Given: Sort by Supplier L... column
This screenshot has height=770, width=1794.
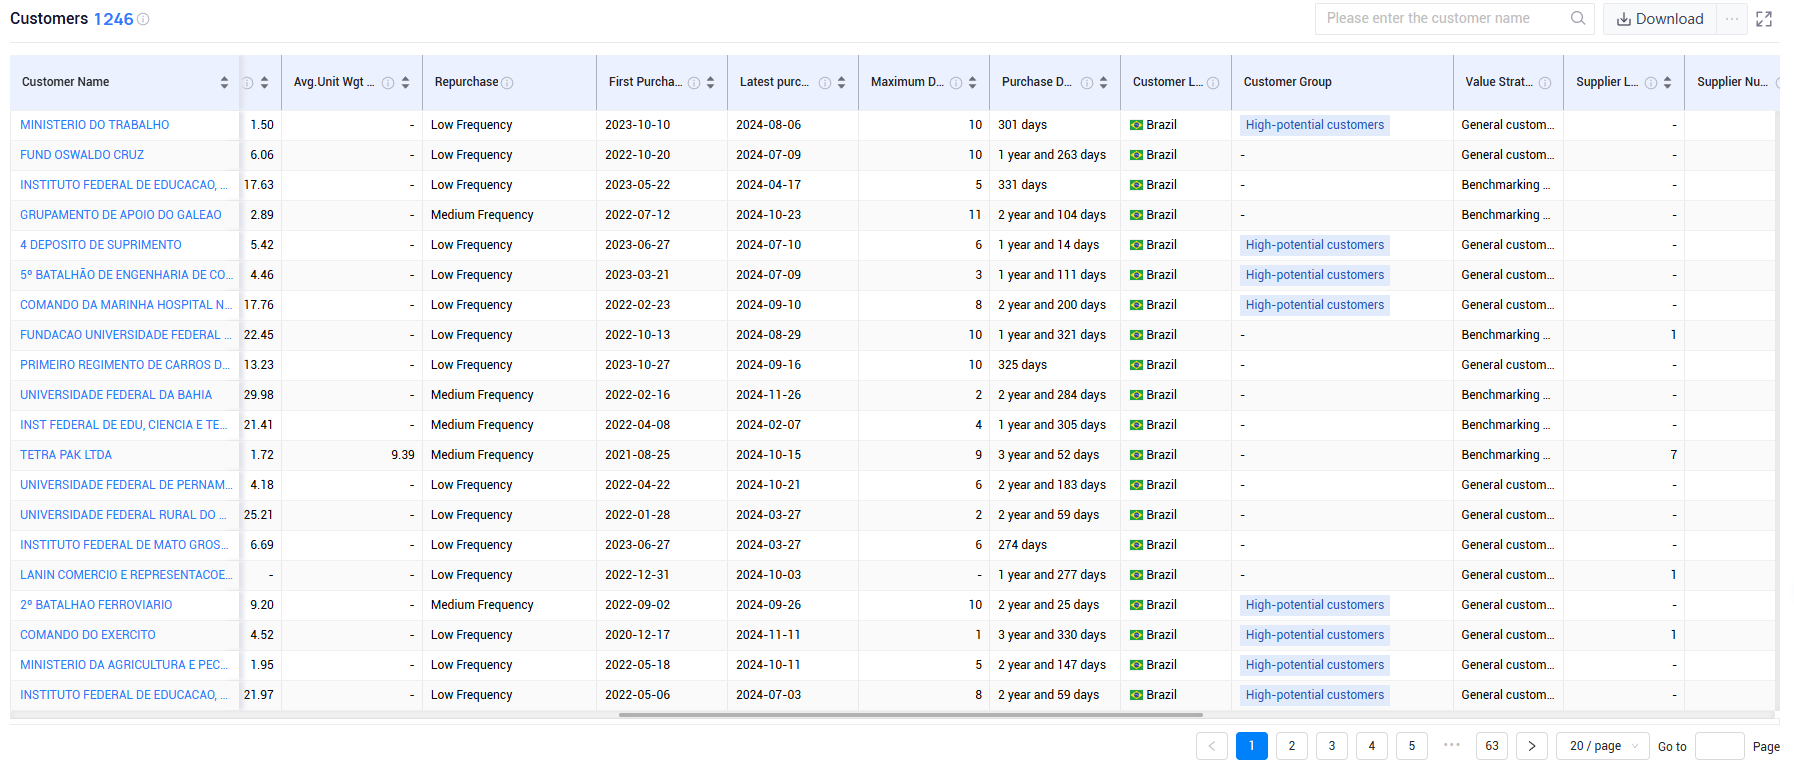Looking at the screenshot, I should [x=1667, y=82].
